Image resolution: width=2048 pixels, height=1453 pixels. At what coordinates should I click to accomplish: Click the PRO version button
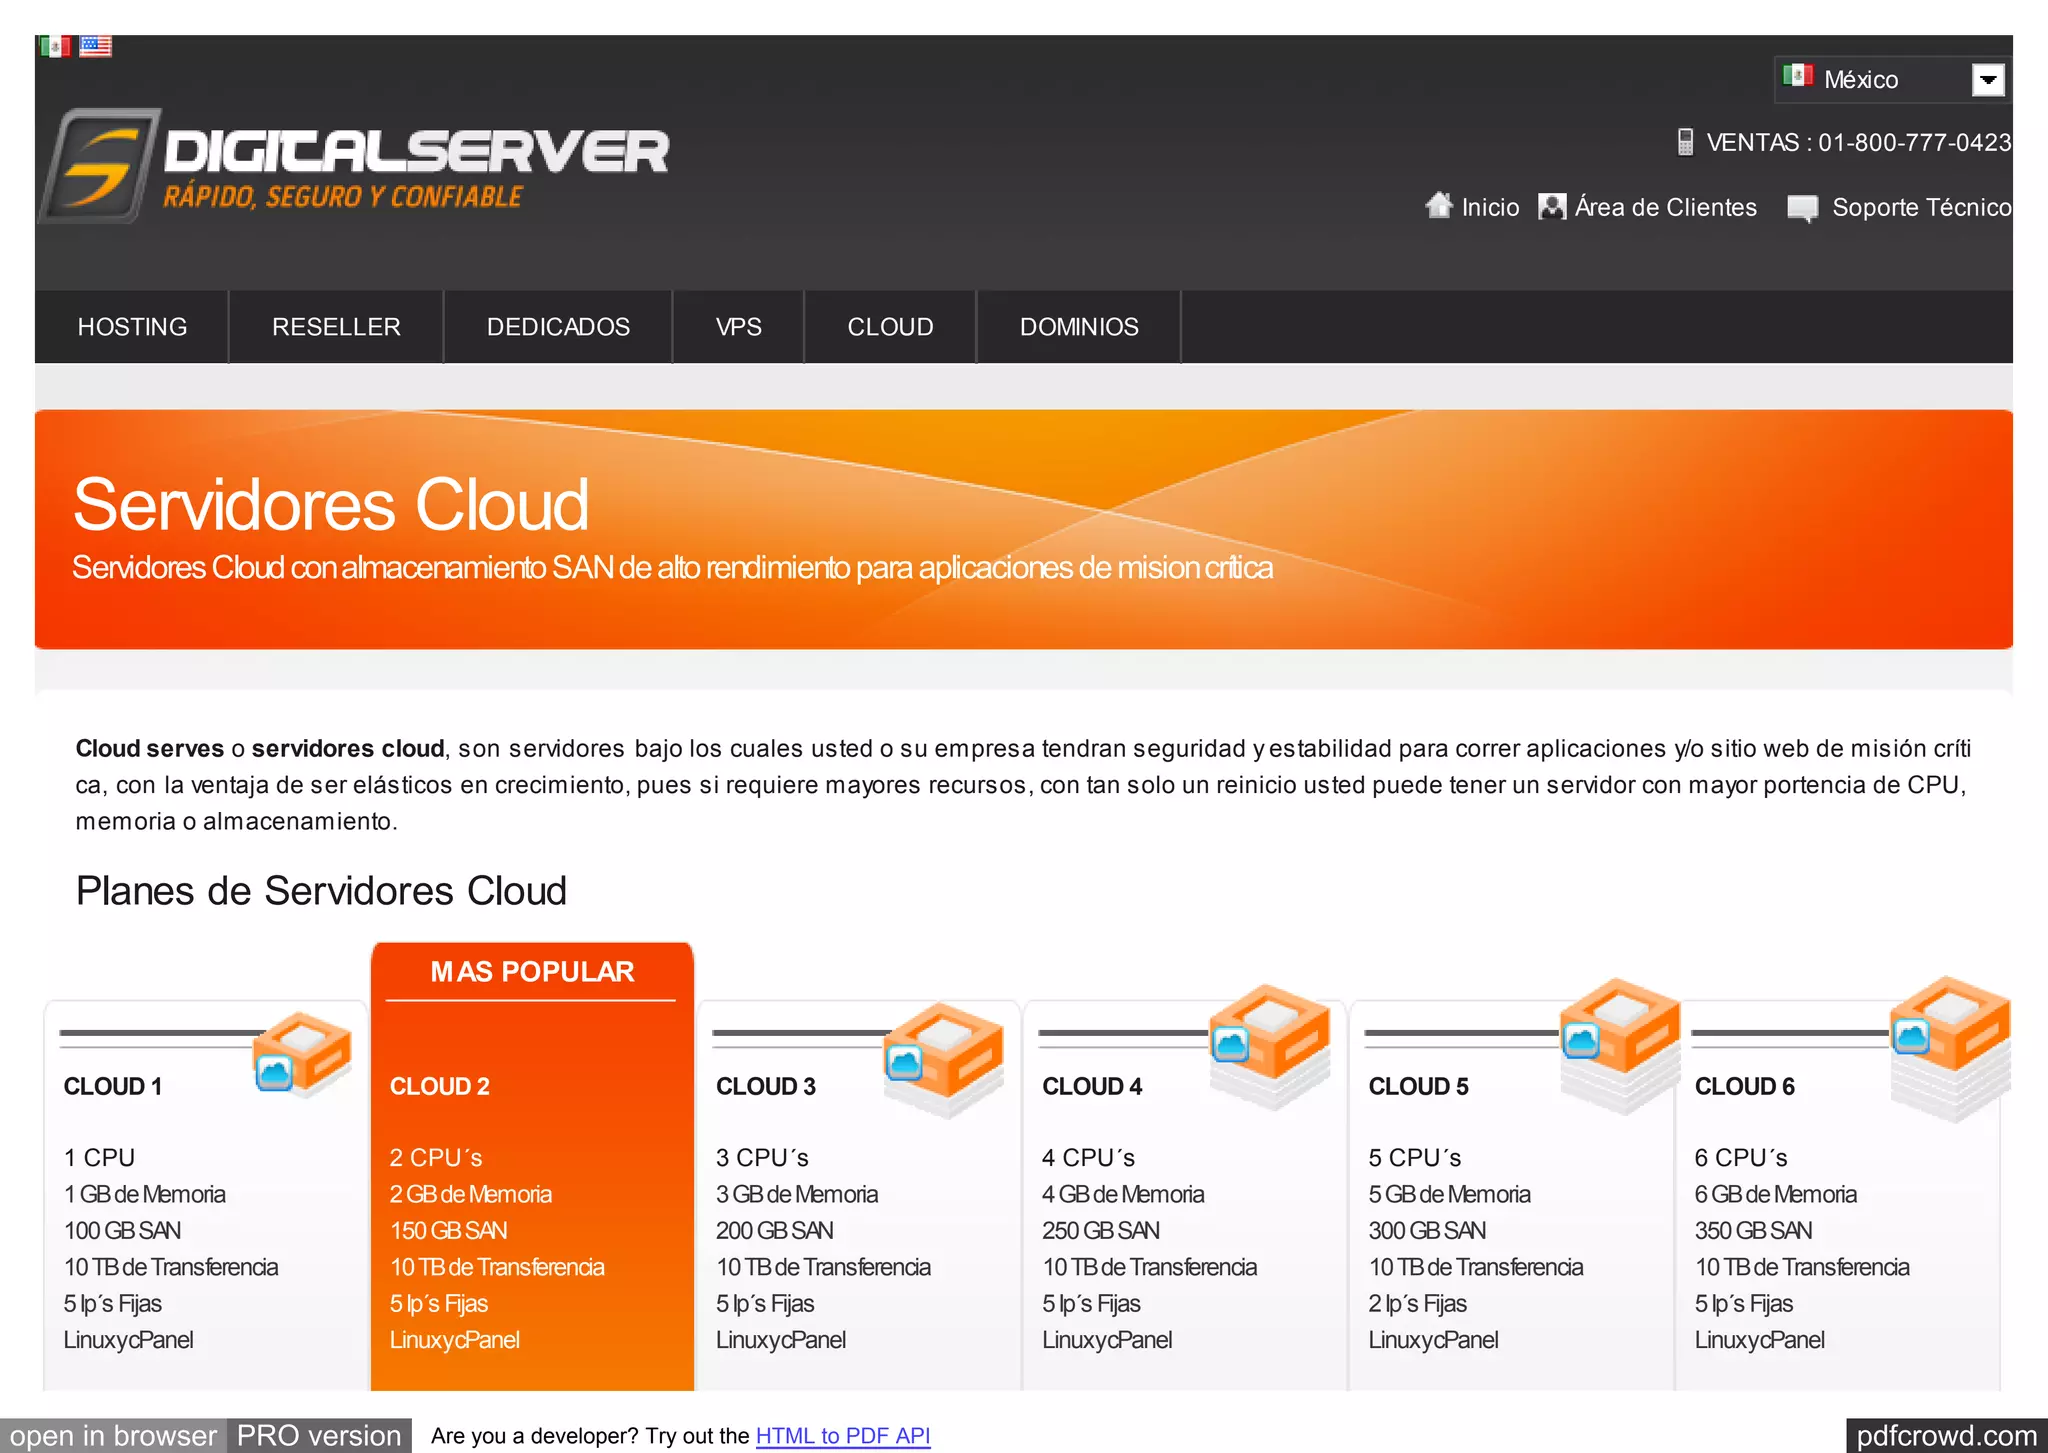[318, 1436]
